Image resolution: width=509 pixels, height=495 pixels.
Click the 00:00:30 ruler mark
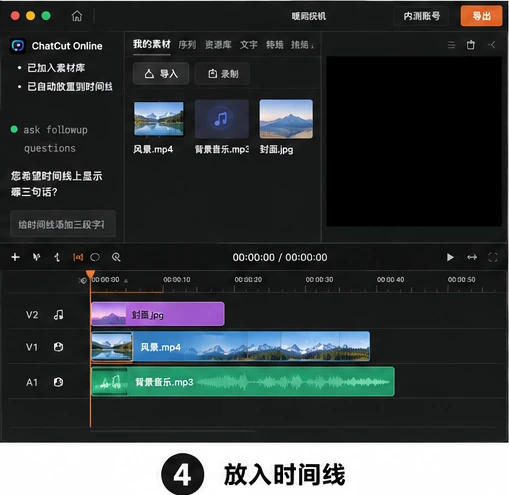pyautogui.click(x=319, y=279)
